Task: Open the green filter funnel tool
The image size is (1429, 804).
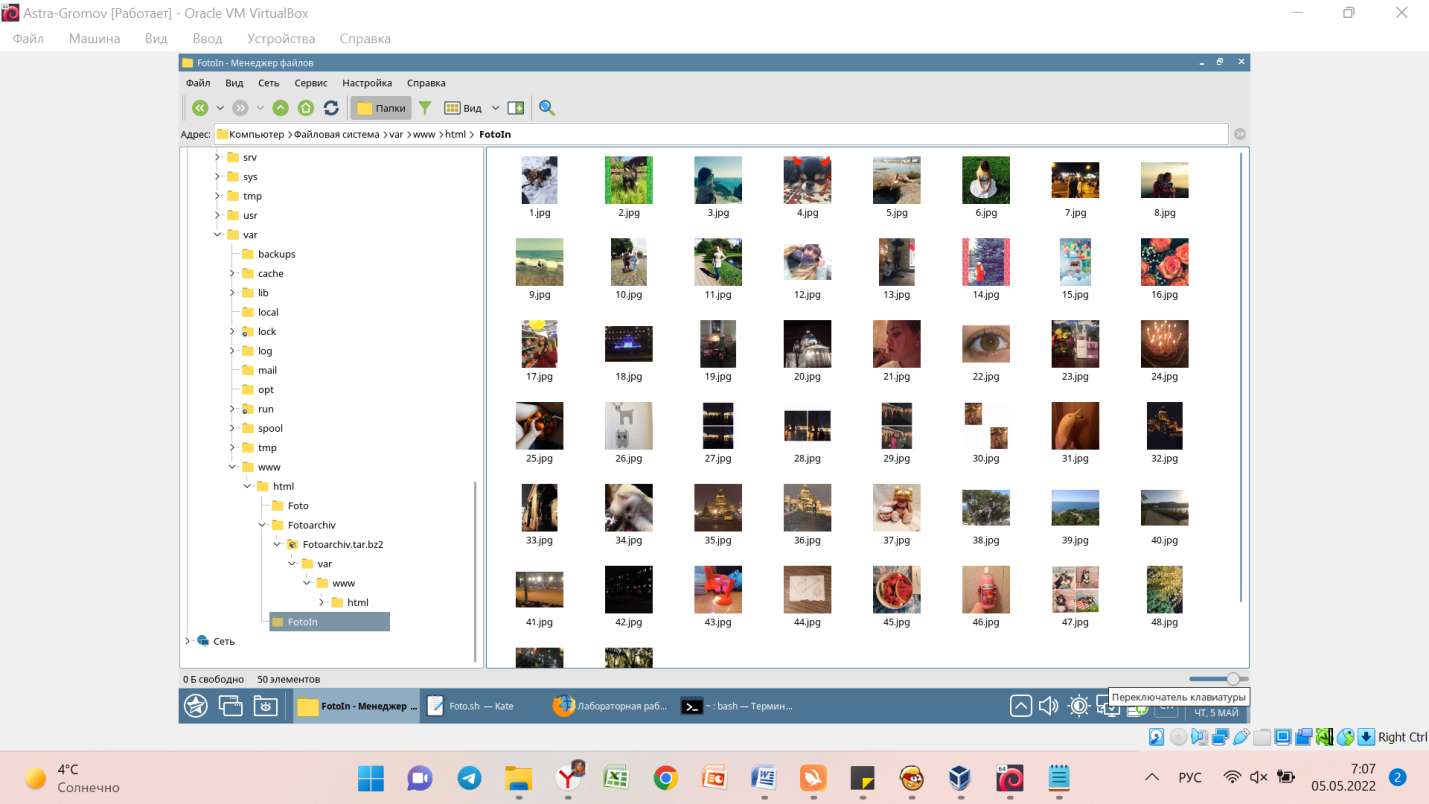Action: point(425,108)
